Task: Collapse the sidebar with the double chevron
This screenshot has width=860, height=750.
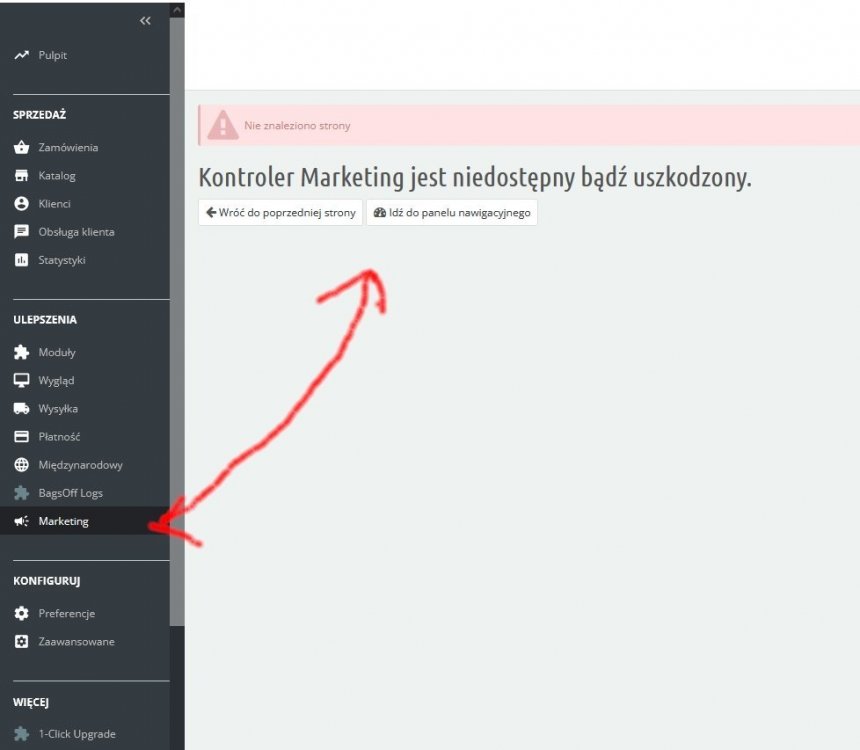Action: [145, 21]
